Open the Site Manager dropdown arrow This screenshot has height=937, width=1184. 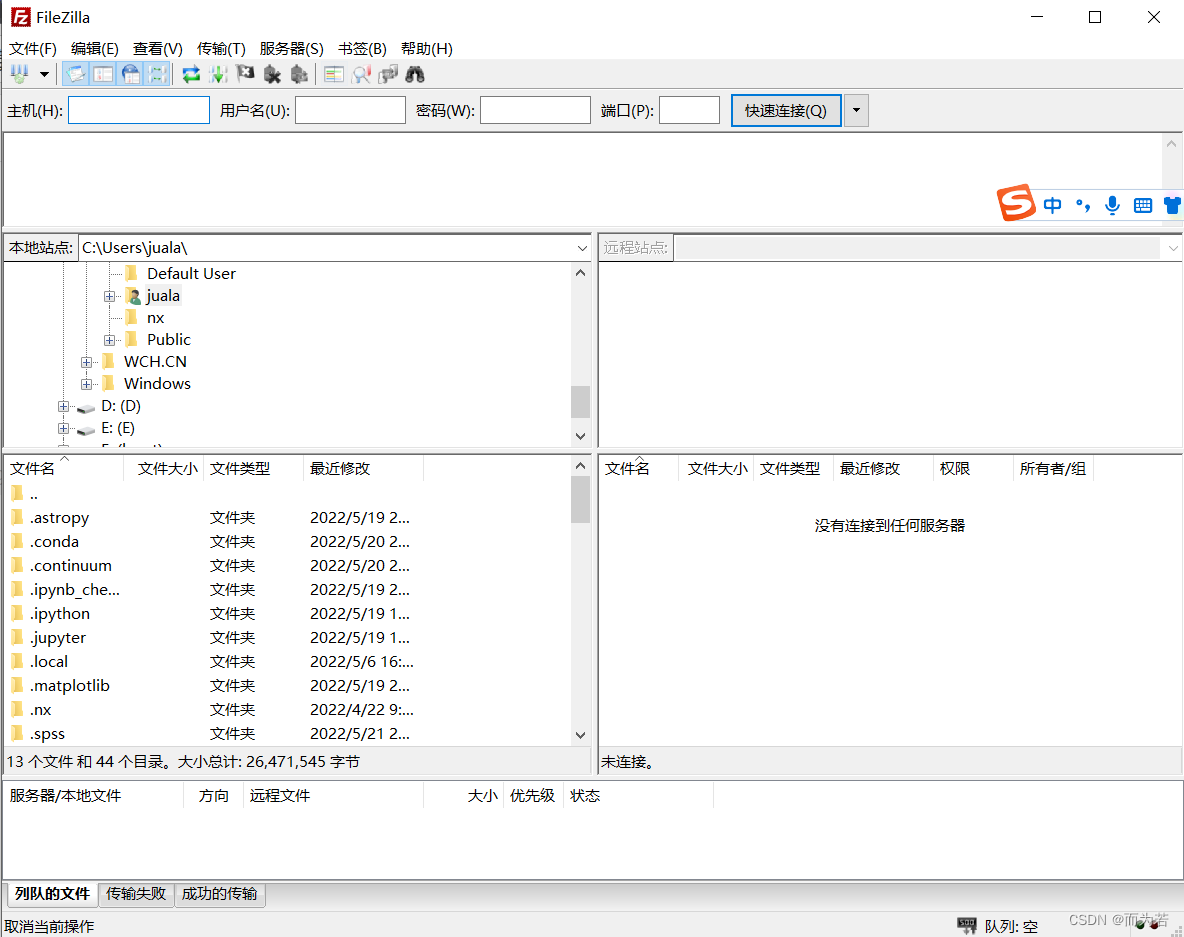(45, 74)
